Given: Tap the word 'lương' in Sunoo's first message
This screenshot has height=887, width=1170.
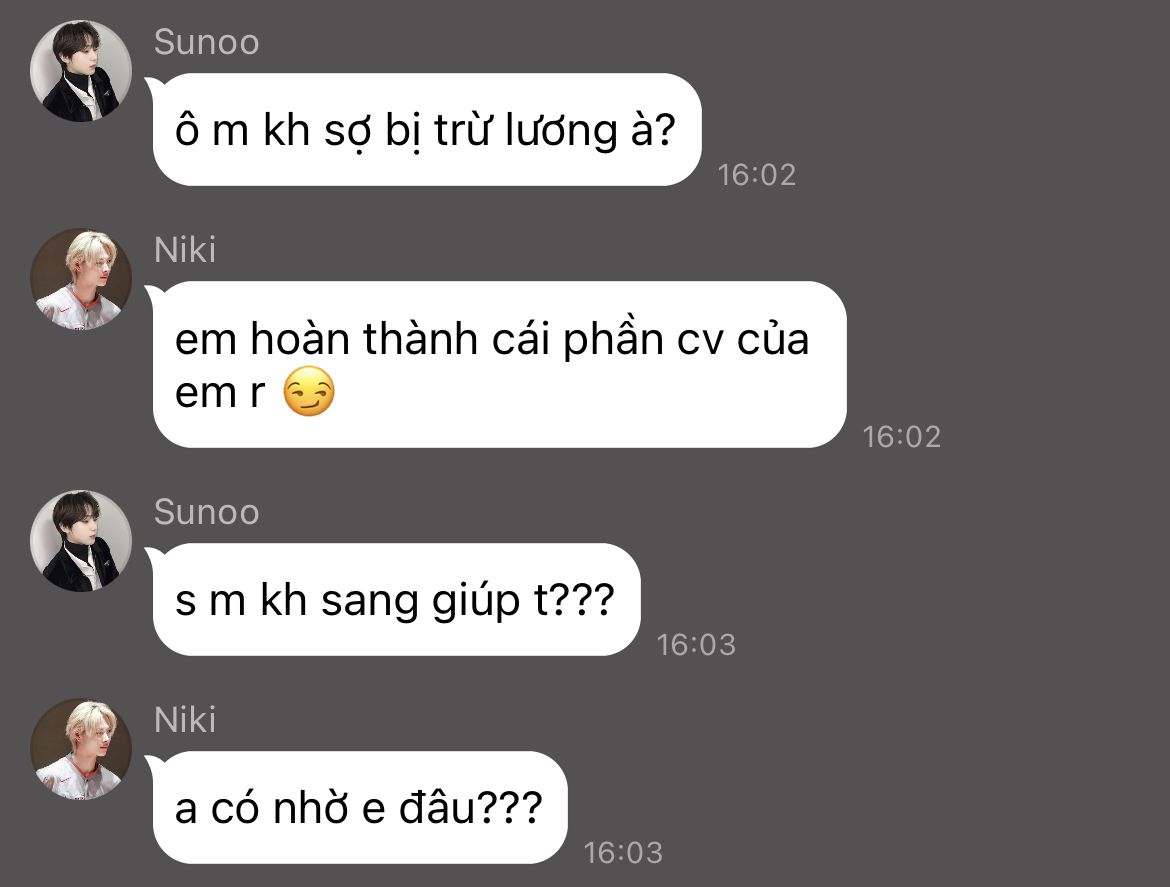Looking at the screenshot, I should coord(561,131).
